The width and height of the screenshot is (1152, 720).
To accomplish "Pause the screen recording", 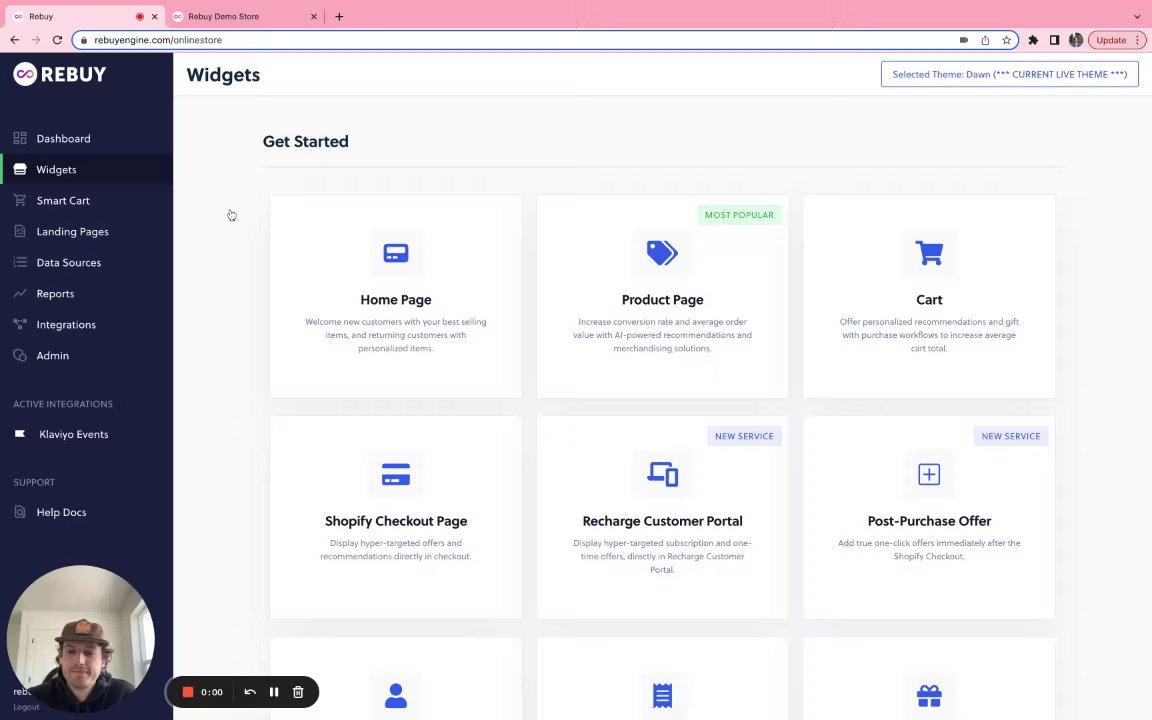I will 274,692.
